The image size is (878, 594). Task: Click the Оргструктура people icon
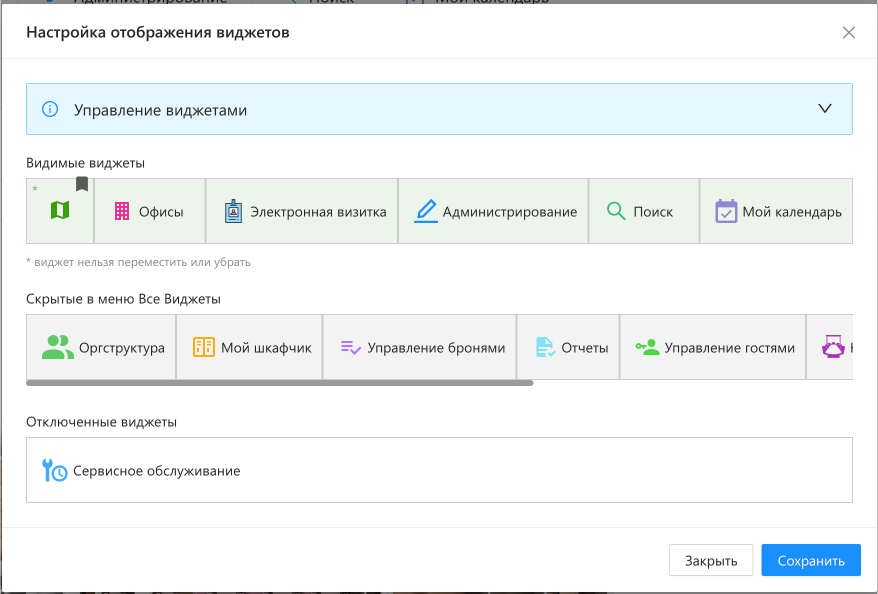point(58,347)
